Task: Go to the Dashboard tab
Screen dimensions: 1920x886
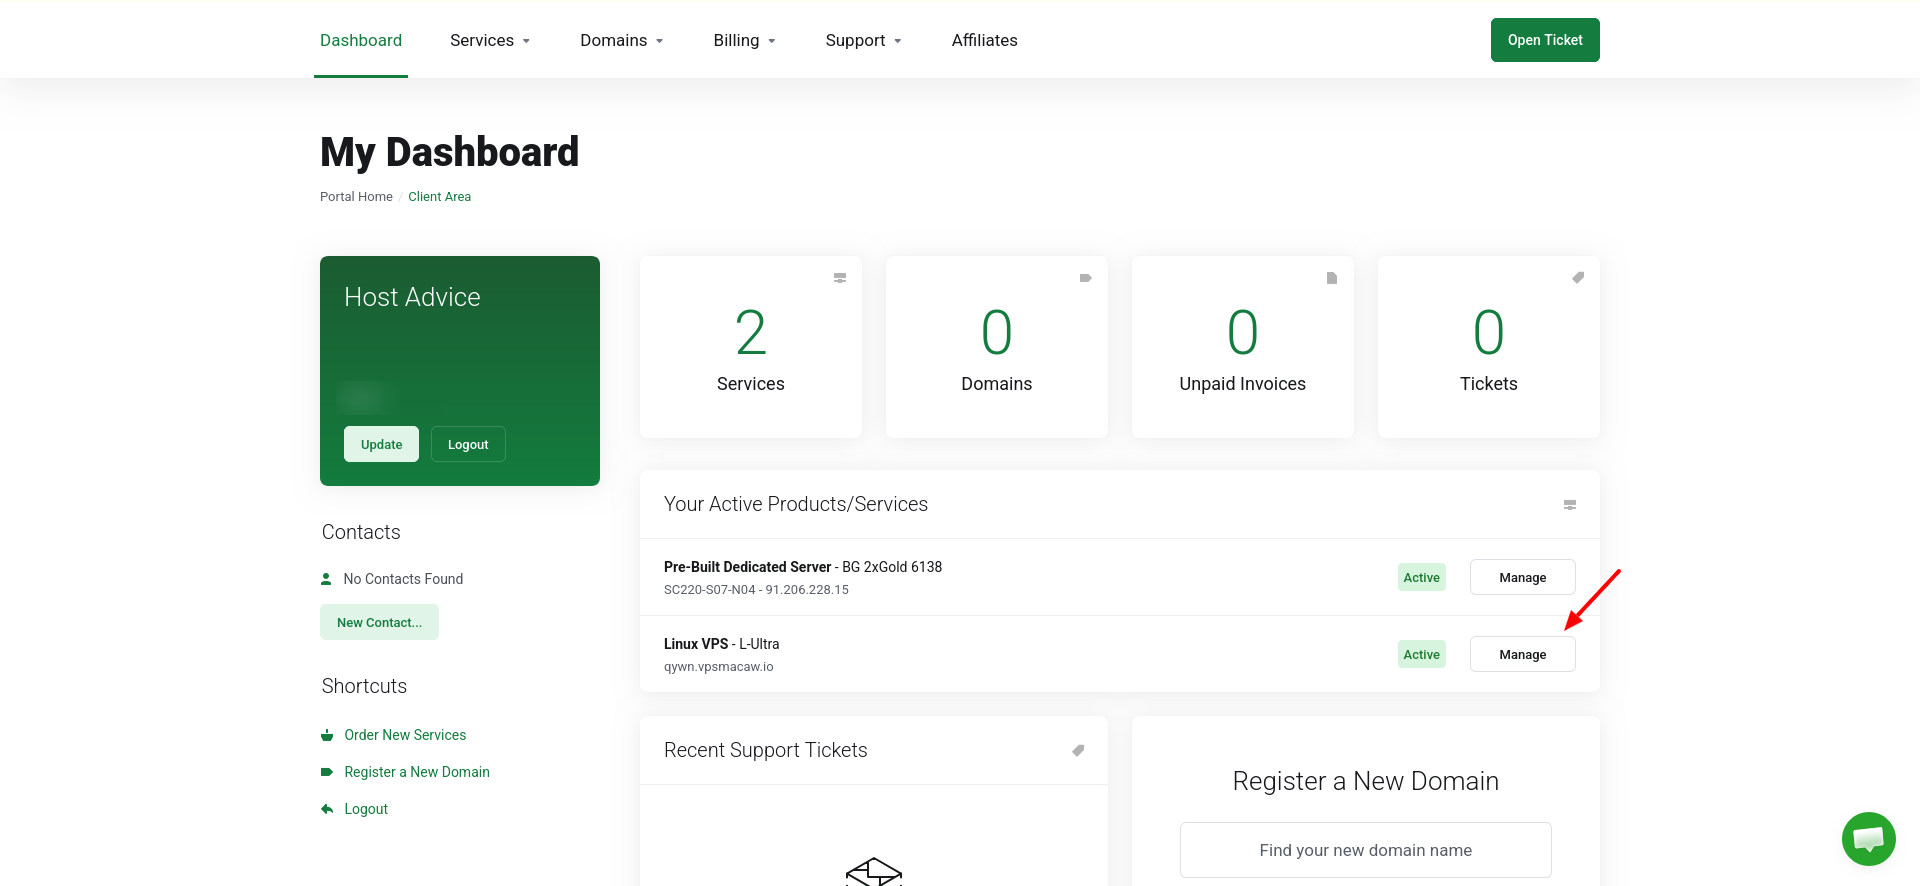Action: click(361, 40)
